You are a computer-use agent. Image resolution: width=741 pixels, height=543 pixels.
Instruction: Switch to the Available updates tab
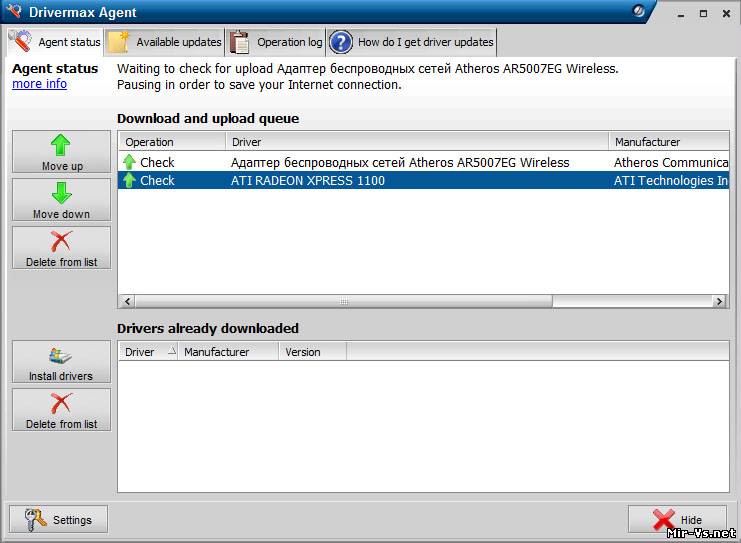[x=165, y=42]
